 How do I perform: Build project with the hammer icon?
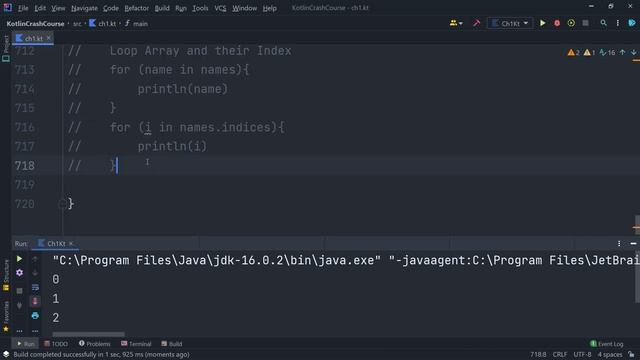coord(476,23)
